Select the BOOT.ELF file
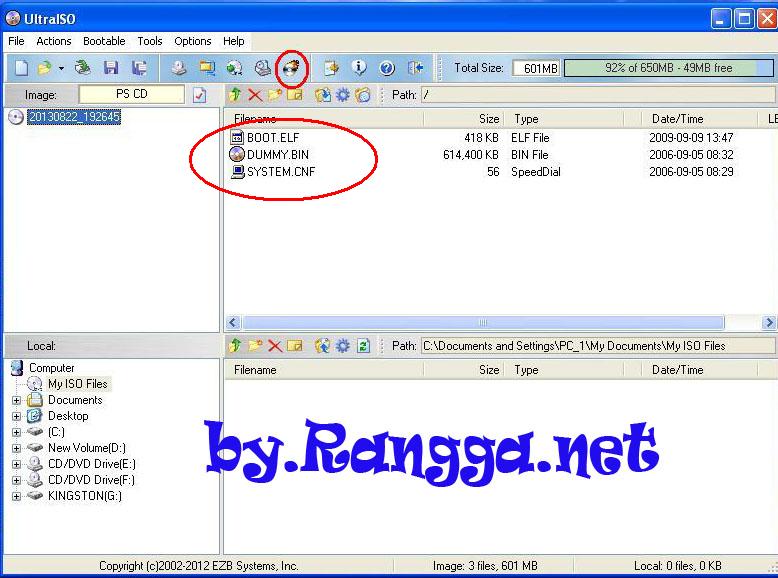 tap(273, 137)
